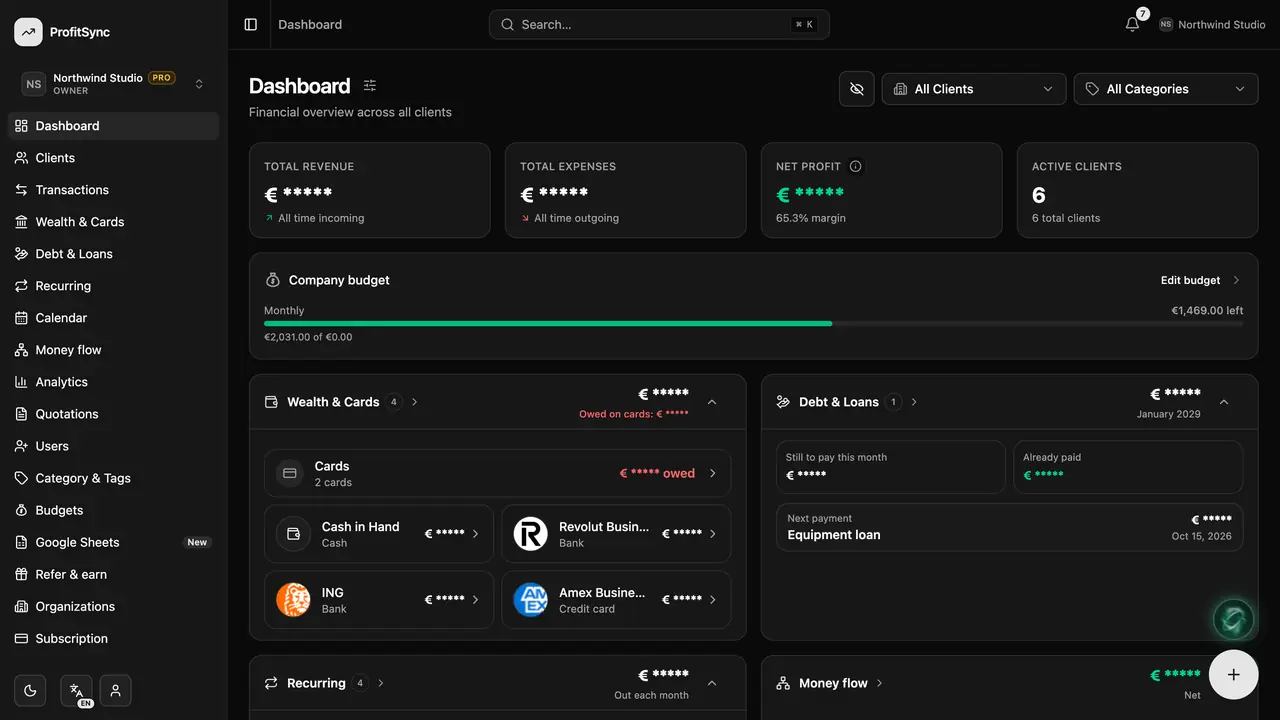Open the Northwind Studio organization switcher
This screenshot has width=1280, height=720.
[x=114, y=84]
